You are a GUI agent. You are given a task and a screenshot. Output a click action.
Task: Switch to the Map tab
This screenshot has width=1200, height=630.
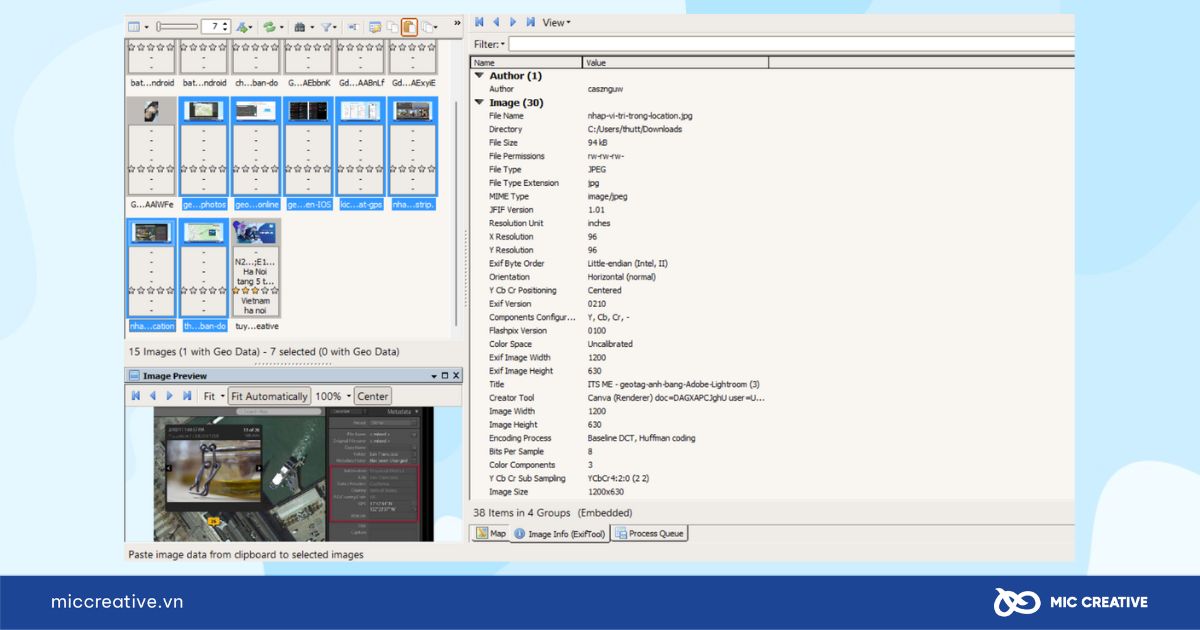[x=490, y=534]
